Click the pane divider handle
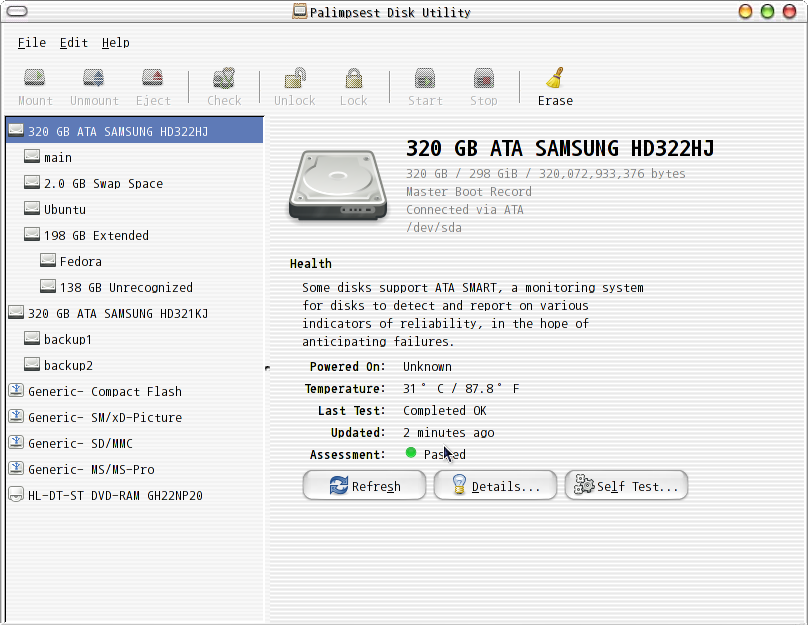 [267, 368]
